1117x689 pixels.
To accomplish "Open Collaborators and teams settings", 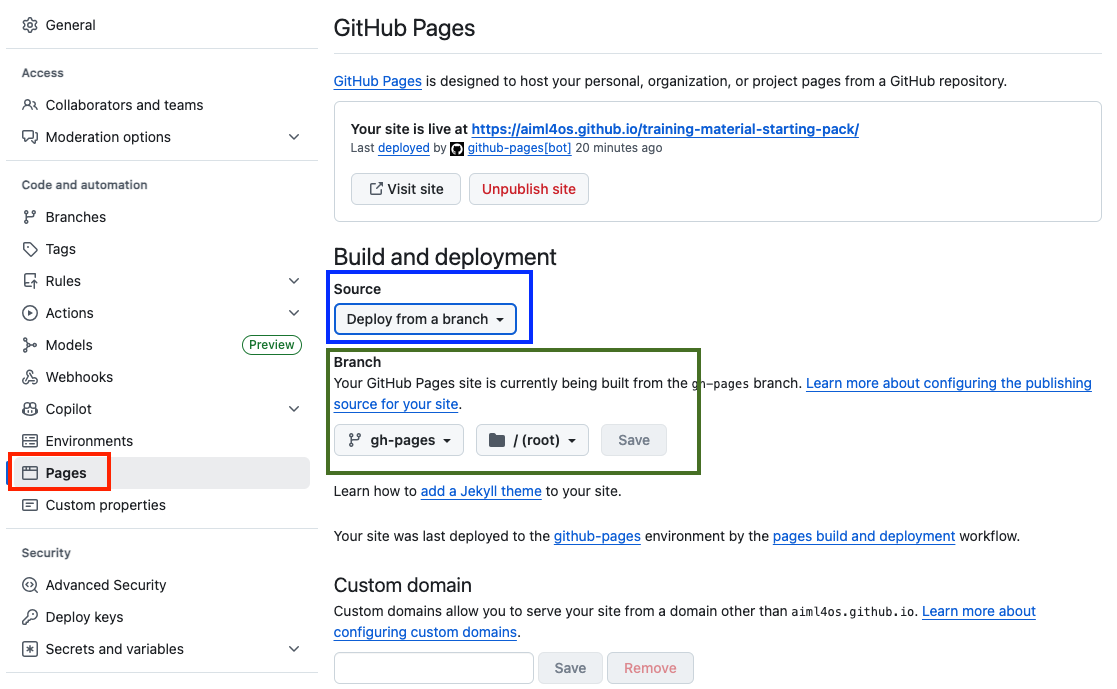I will point(124,105).
